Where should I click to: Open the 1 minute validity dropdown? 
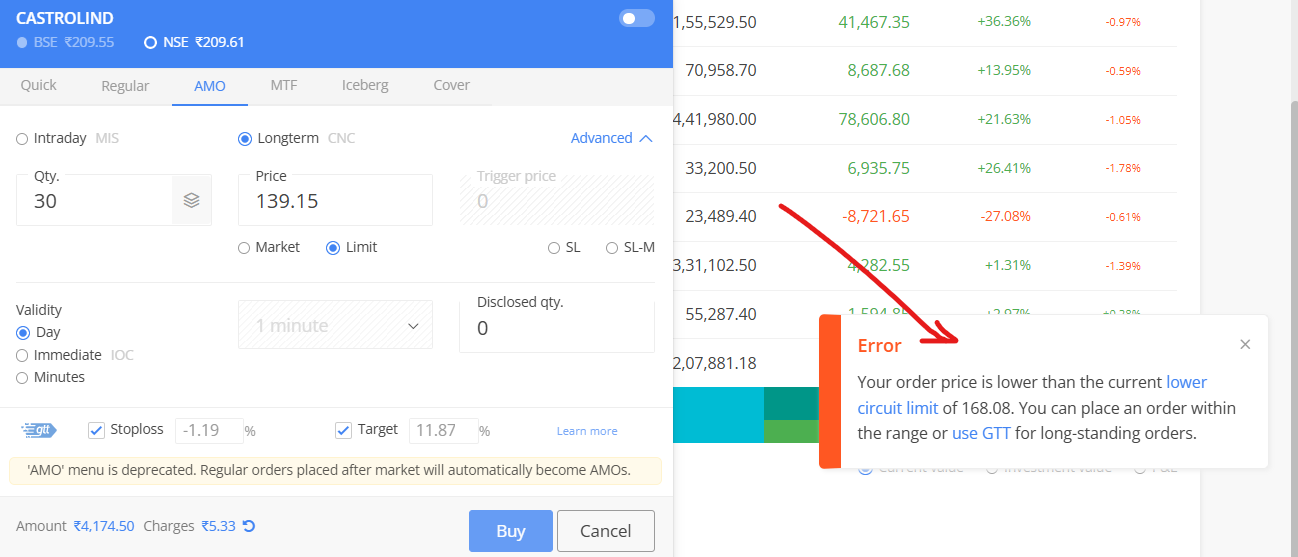[335, 325]
